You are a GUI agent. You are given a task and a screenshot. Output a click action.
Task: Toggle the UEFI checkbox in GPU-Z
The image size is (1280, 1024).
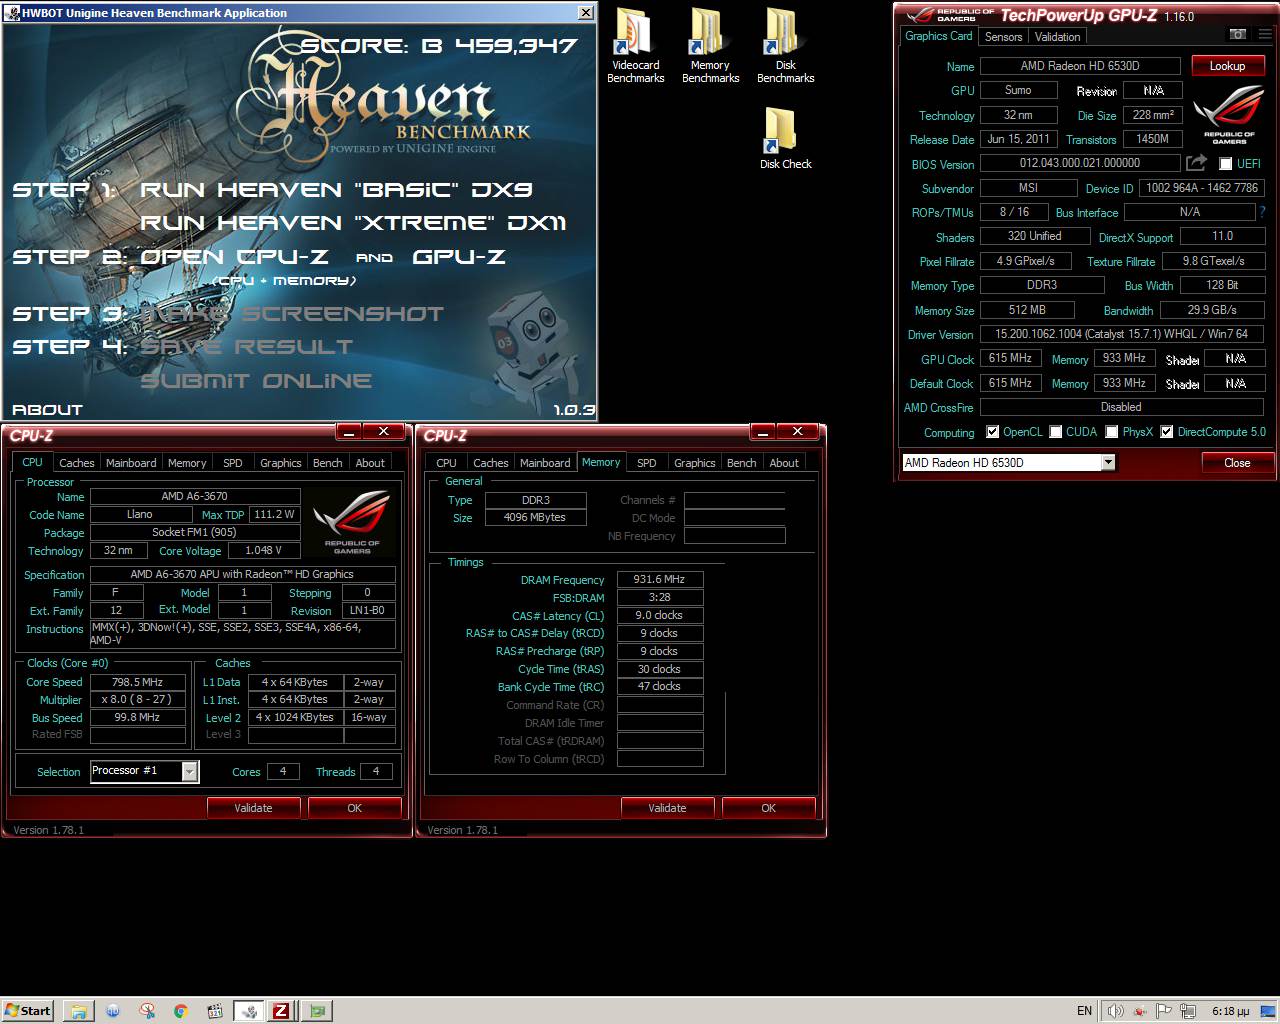tap(1226, 164)
